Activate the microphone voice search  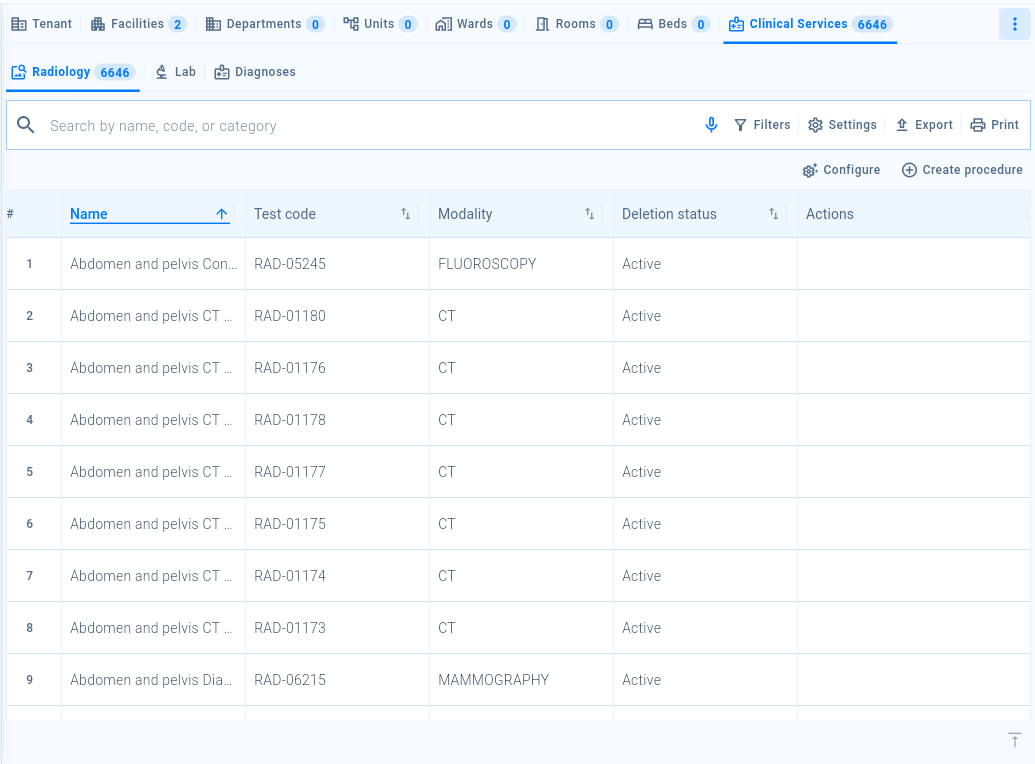point(711,125)
